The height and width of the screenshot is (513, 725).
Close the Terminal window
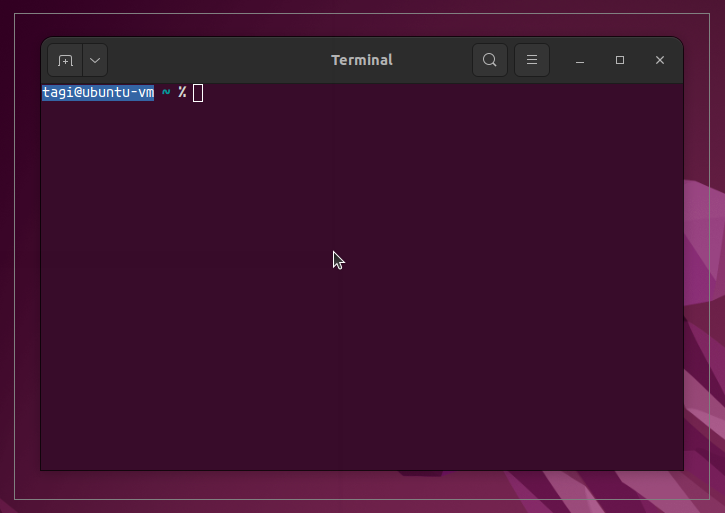click(660, 60)
